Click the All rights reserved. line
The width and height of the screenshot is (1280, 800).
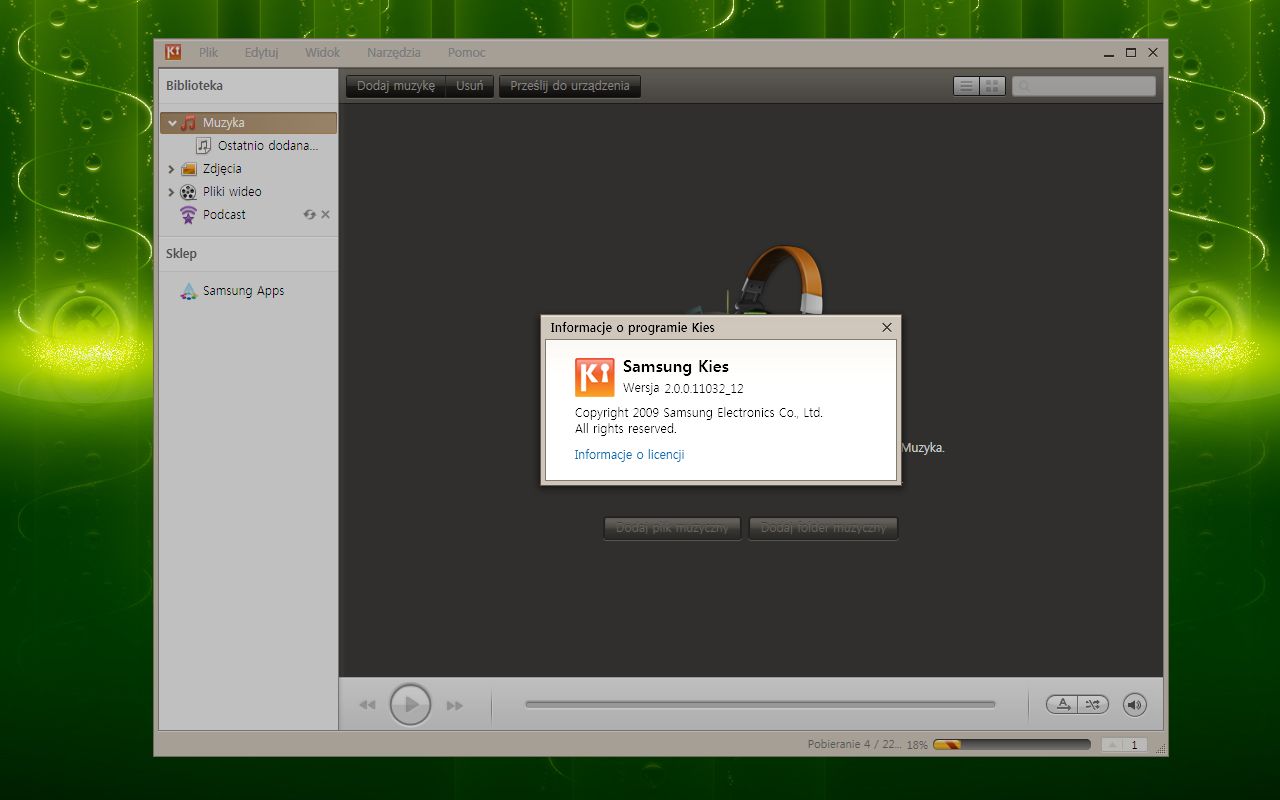(626, 429)
